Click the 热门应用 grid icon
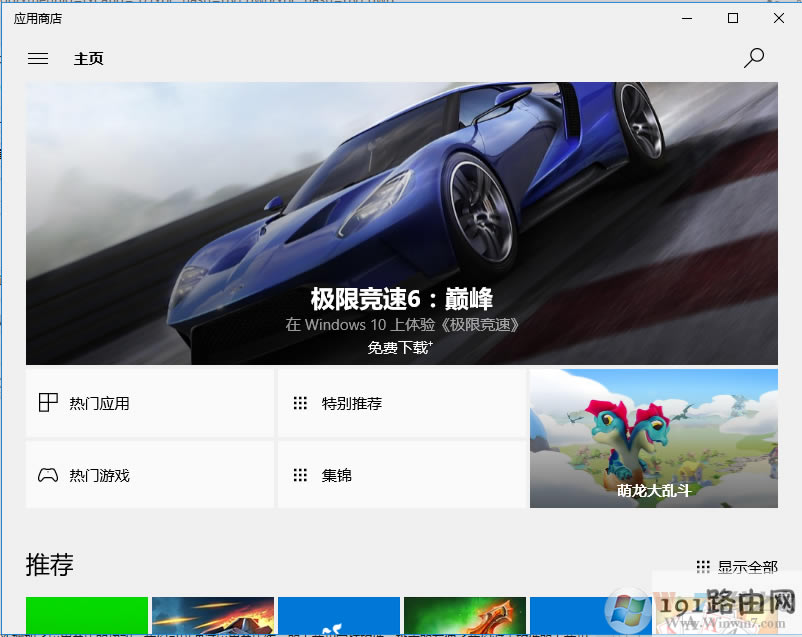 (48, 403)
